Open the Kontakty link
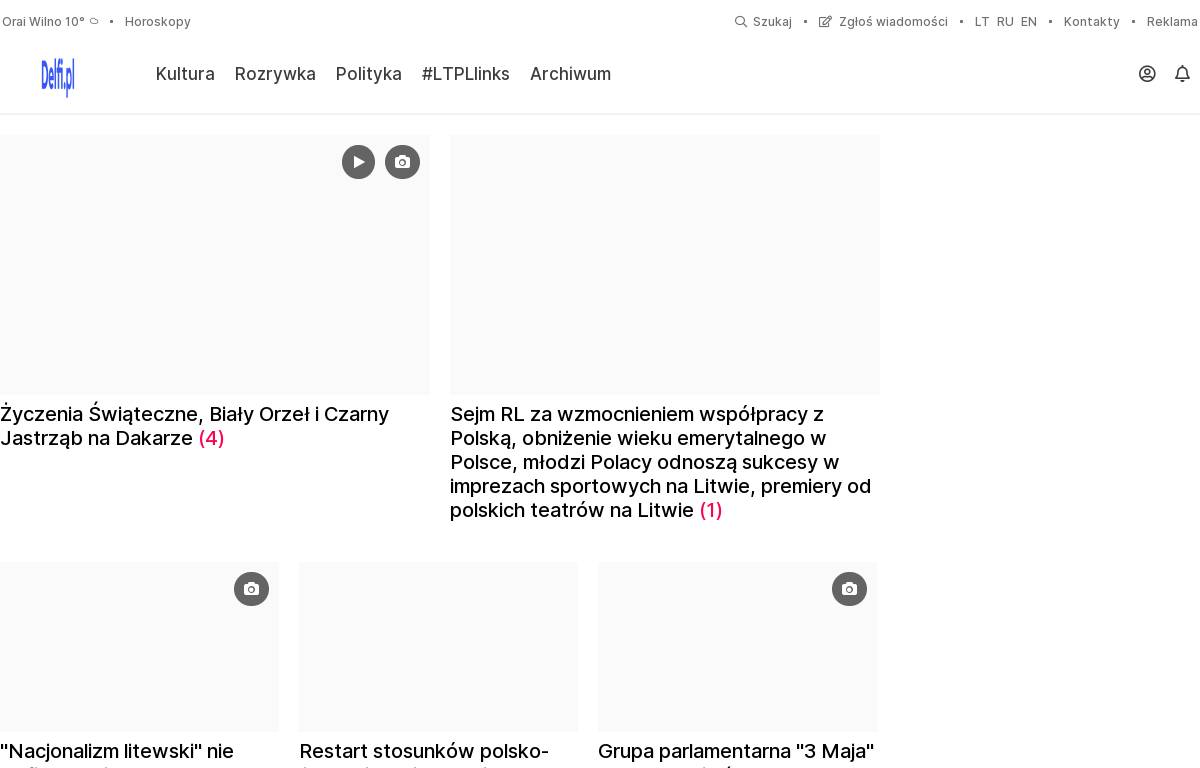 point(1092,22)
